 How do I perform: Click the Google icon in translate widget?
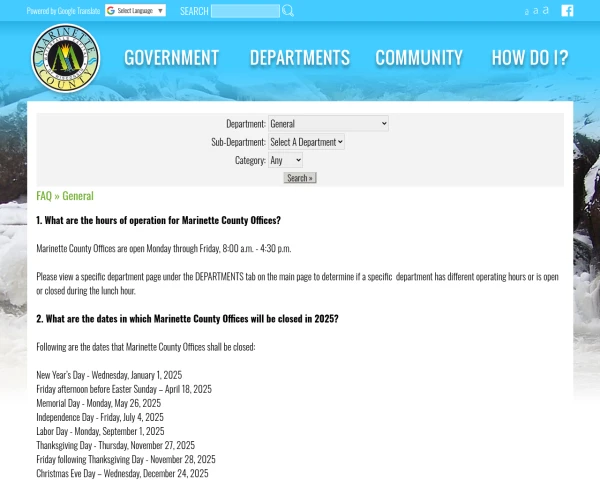coord(111,11)
